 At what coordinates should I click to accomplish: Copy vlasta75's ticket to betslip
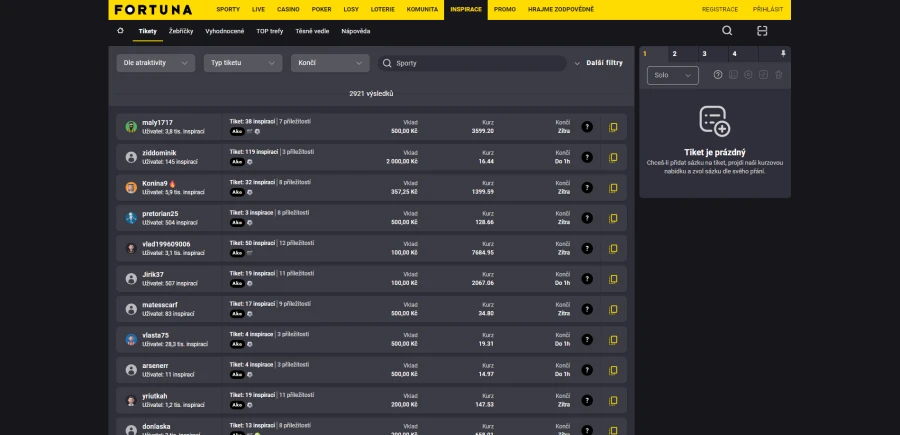pos(613,340)
